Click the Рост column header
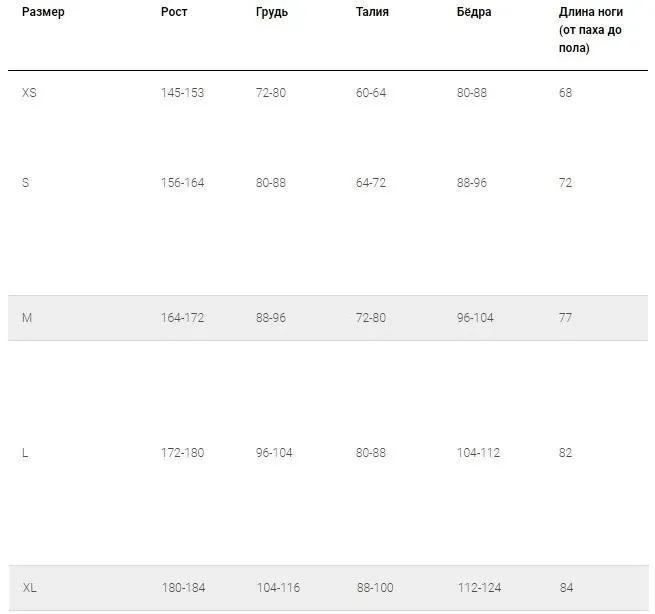This screenshot has height=614, width=655. [174, 12]
